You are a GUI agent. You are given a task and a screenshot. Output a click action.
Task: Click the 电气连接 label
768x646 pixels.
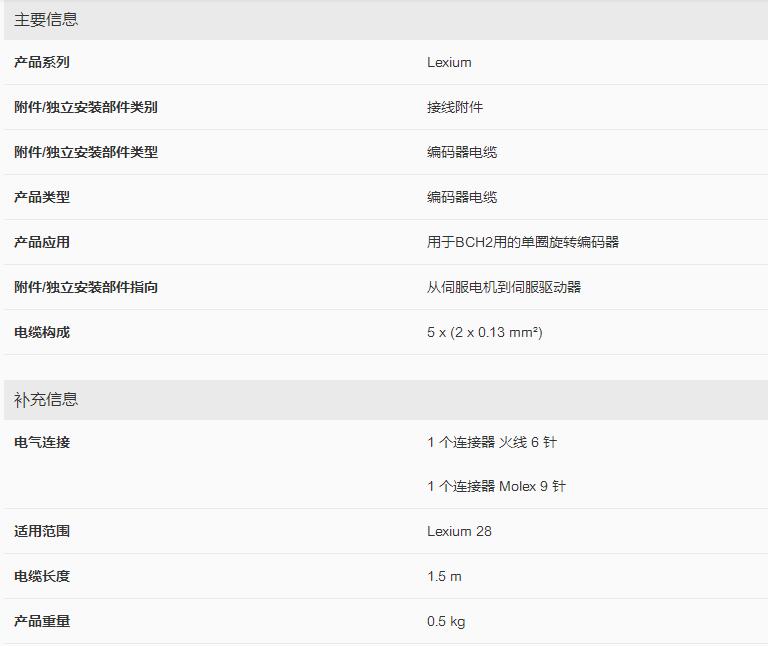click(42, 443)
